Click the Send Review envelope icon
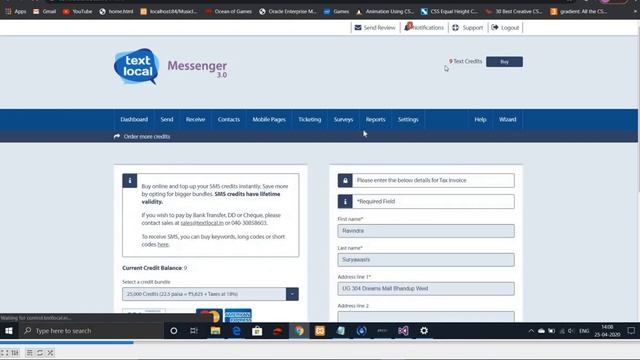This screenshot has height=360, width=640. [x=358, y=27]
